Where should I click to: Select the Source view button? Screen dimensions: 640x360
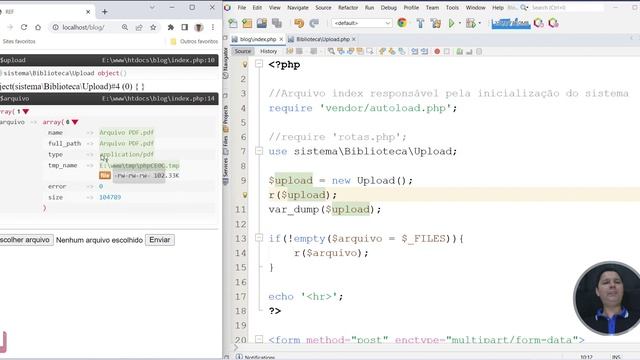tap(243, 51)
